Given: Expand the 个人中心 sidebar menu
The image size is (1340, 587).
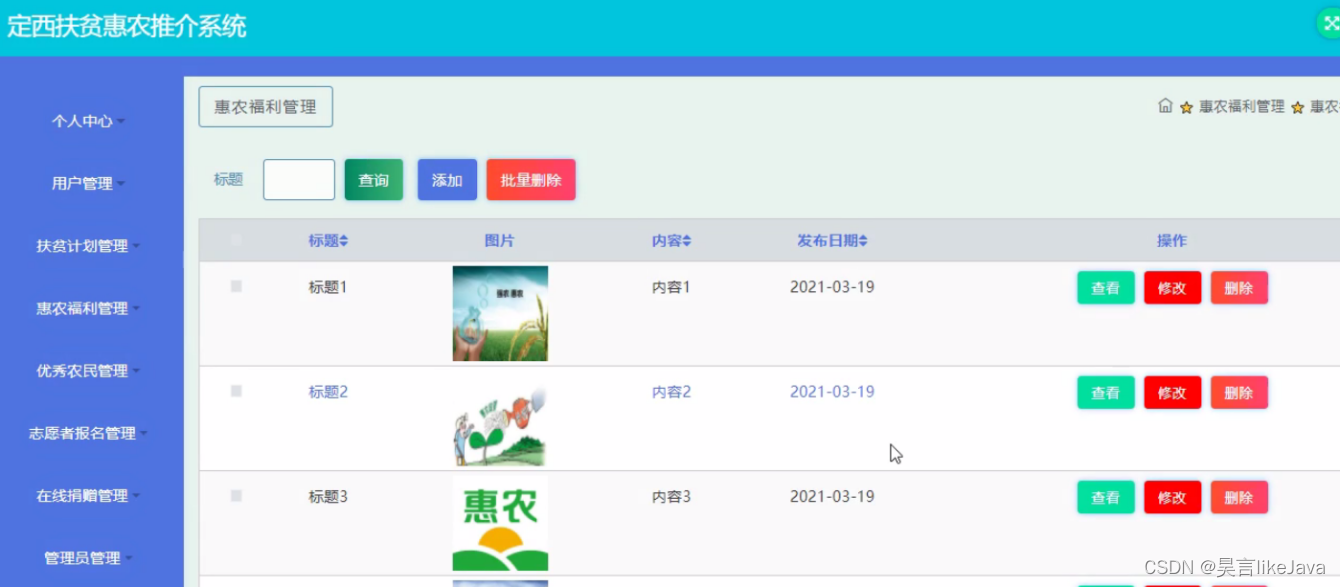Looking at the screenshot, I should tap(89, 121).
